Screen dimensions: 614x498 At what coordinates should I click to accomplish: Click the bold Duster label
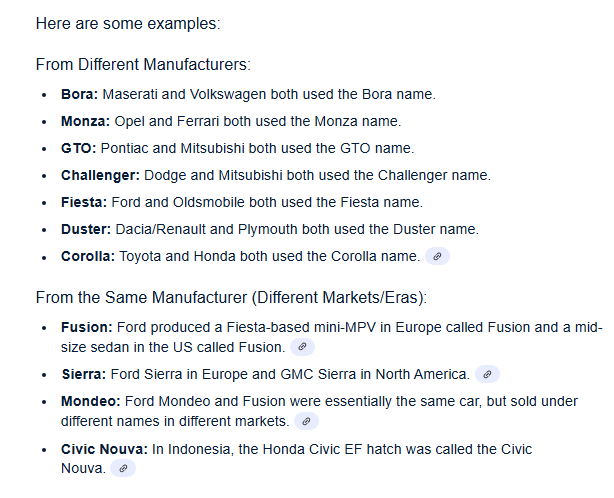(x=86, y=229)
